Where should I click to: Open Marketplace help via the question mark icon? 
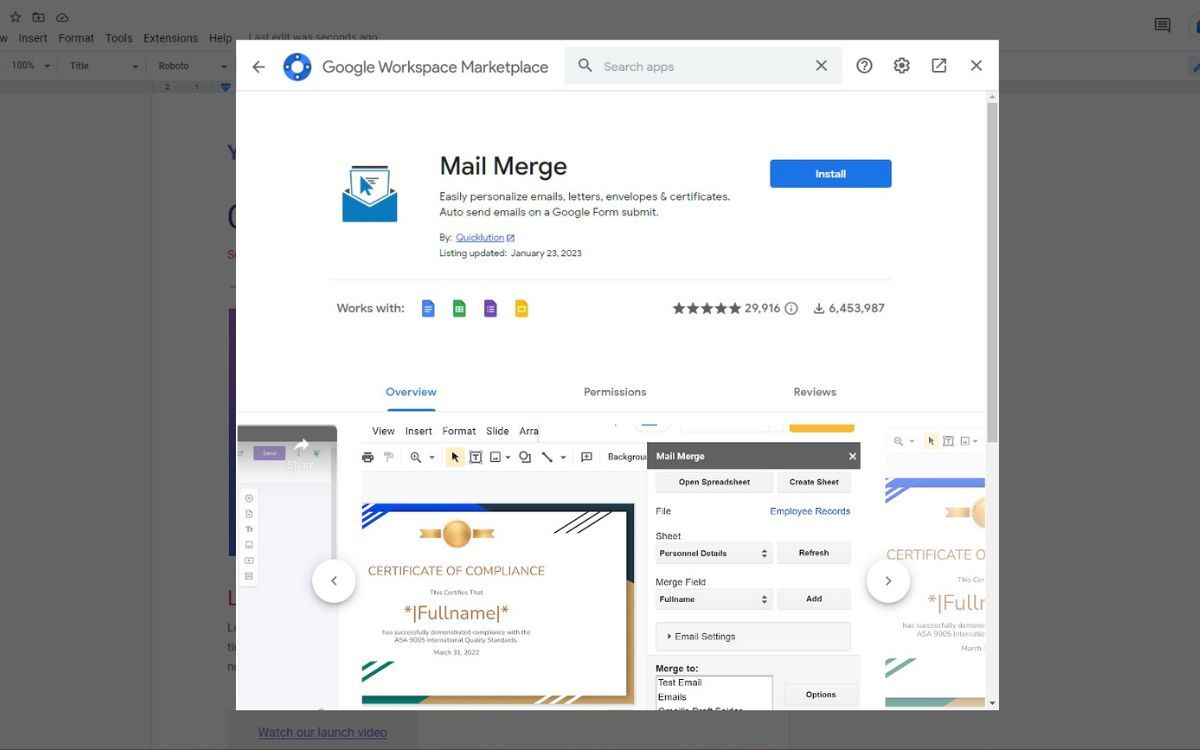(864, 65)
